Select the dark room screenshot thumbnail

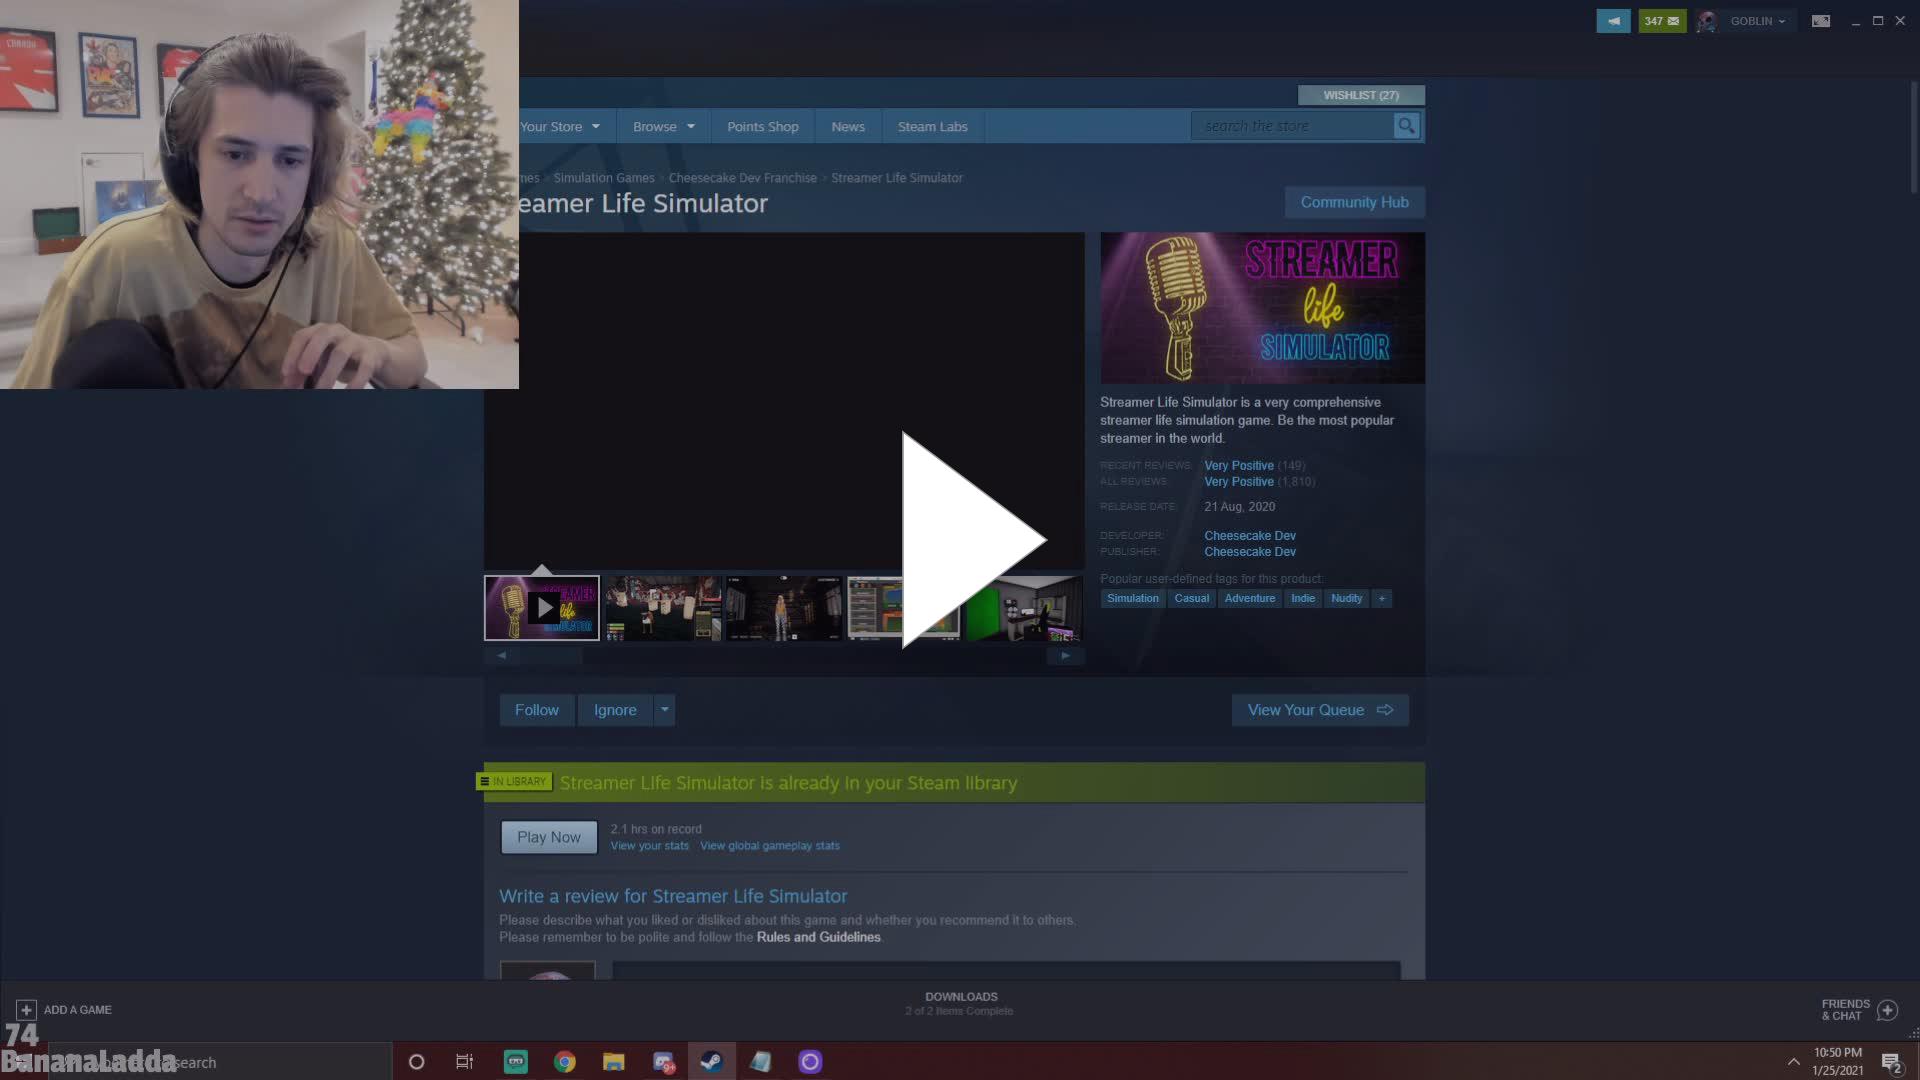click(x=784, y=608)
